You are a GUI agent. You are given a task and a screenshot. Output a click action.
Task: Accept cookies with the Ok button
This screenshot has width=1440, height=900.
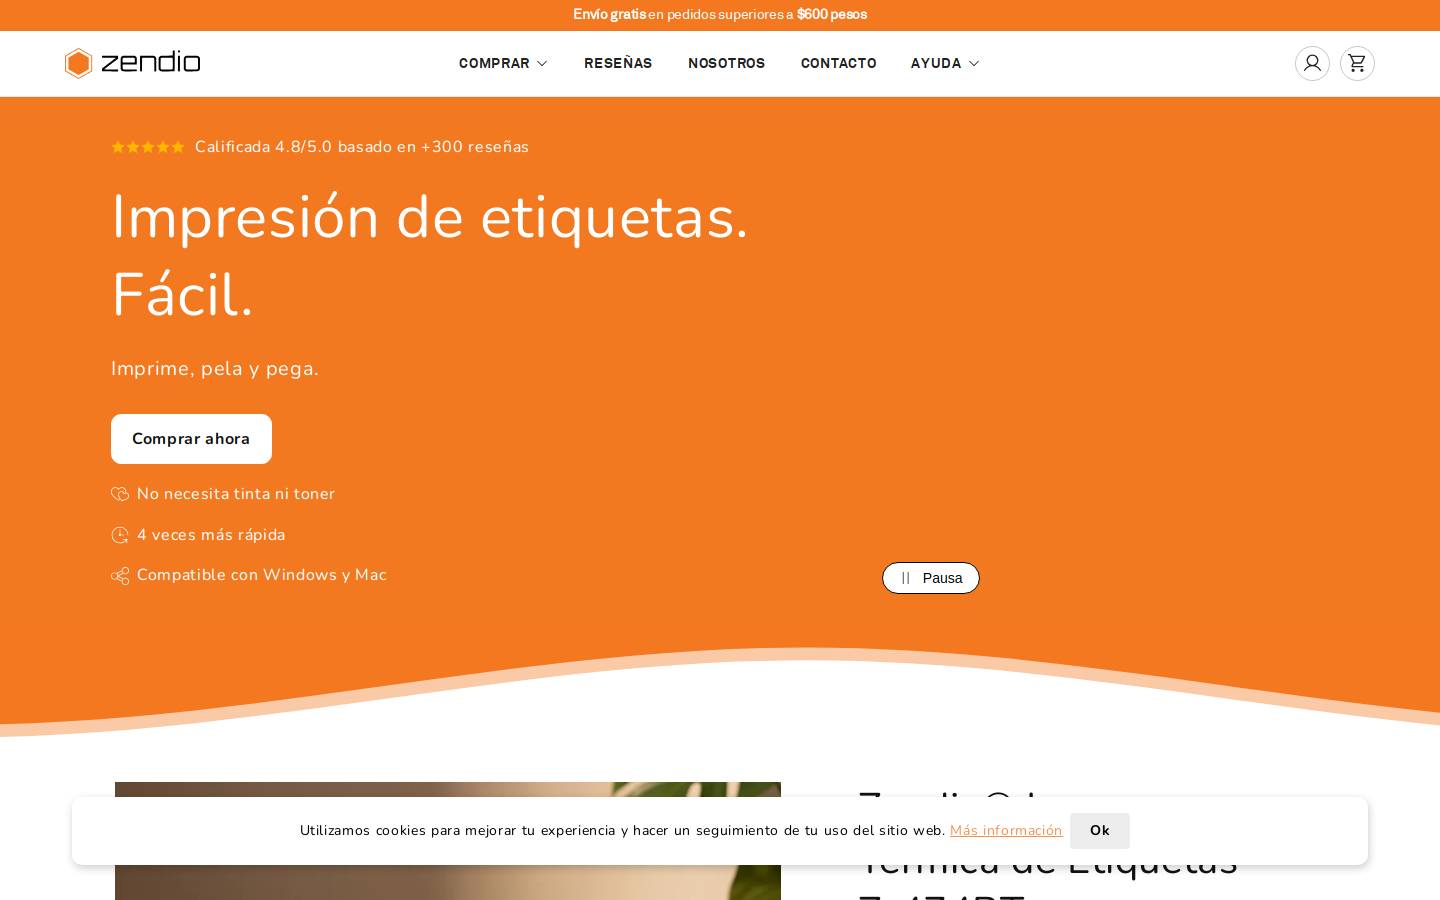(x=1100, y=831)
